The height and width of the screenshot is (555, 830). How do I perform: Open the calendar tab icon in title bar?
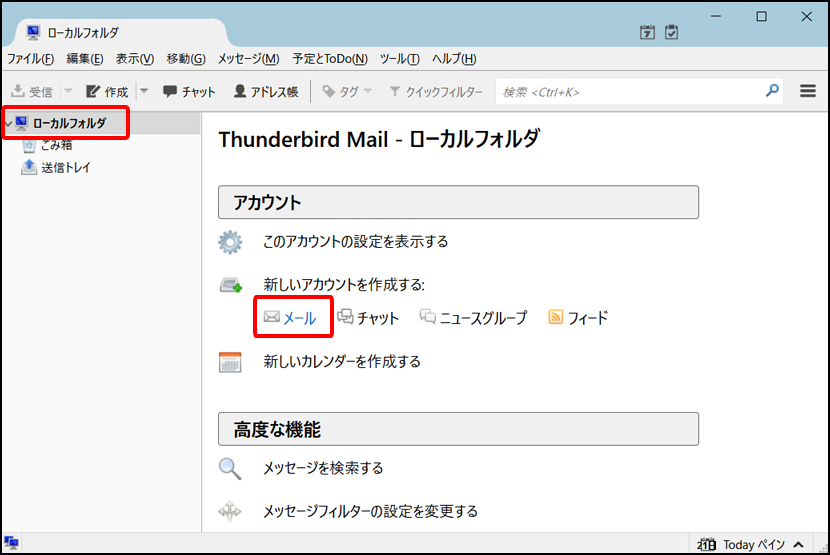(647, 32)
